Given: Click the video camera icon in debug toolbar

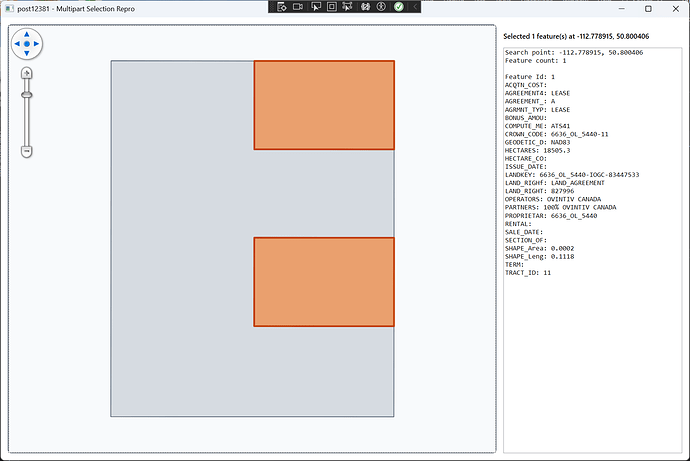Looking at the screenshot, I should [x=298, y=7].
